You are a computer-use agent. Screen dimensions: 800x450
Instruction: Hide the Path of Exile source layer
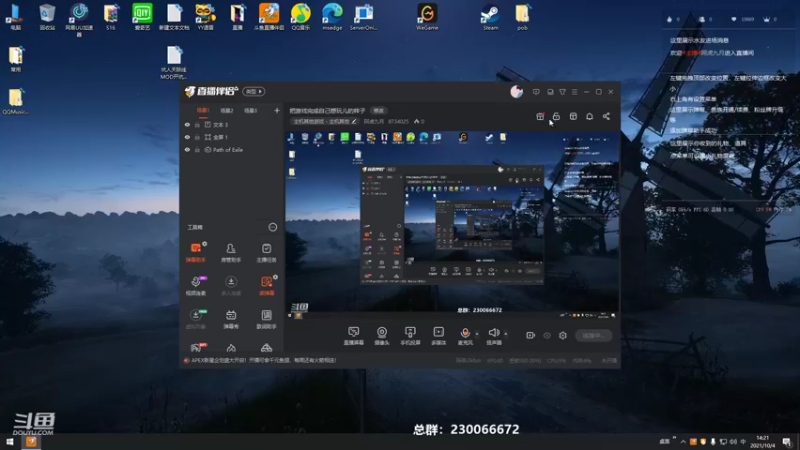187,150
